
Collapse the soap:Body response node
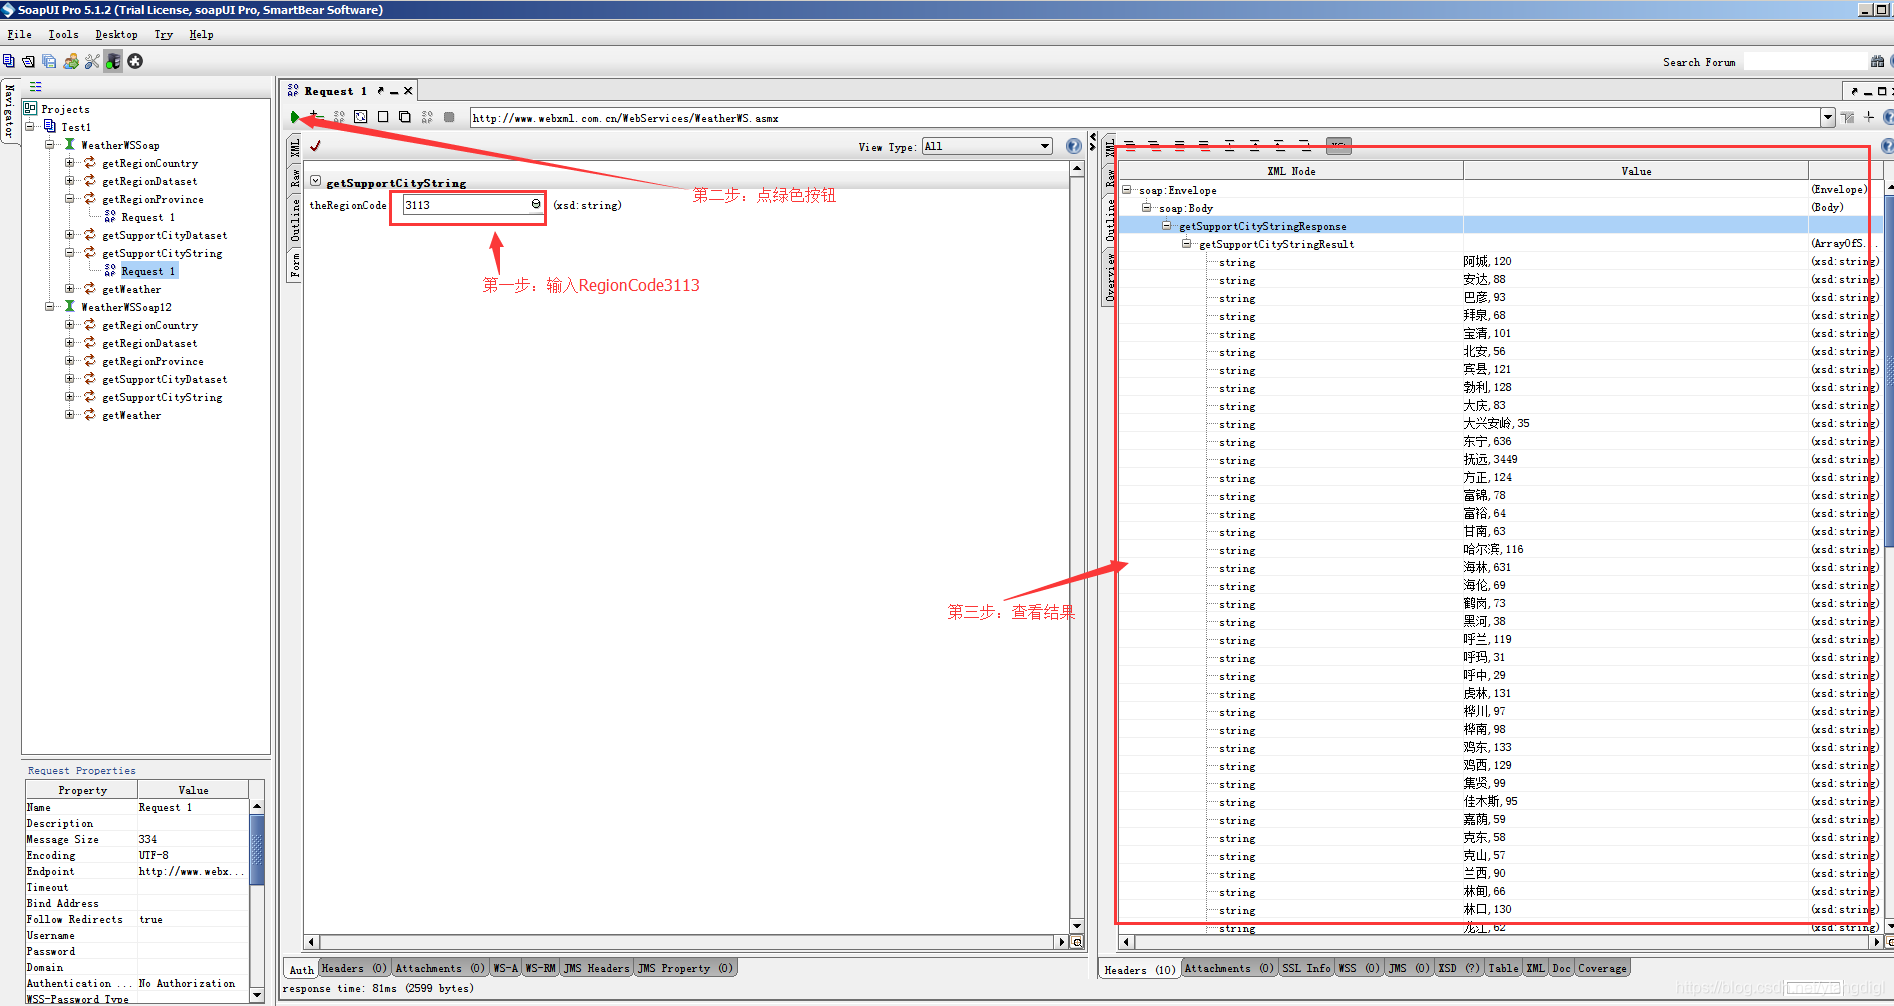coord(1147,207)
